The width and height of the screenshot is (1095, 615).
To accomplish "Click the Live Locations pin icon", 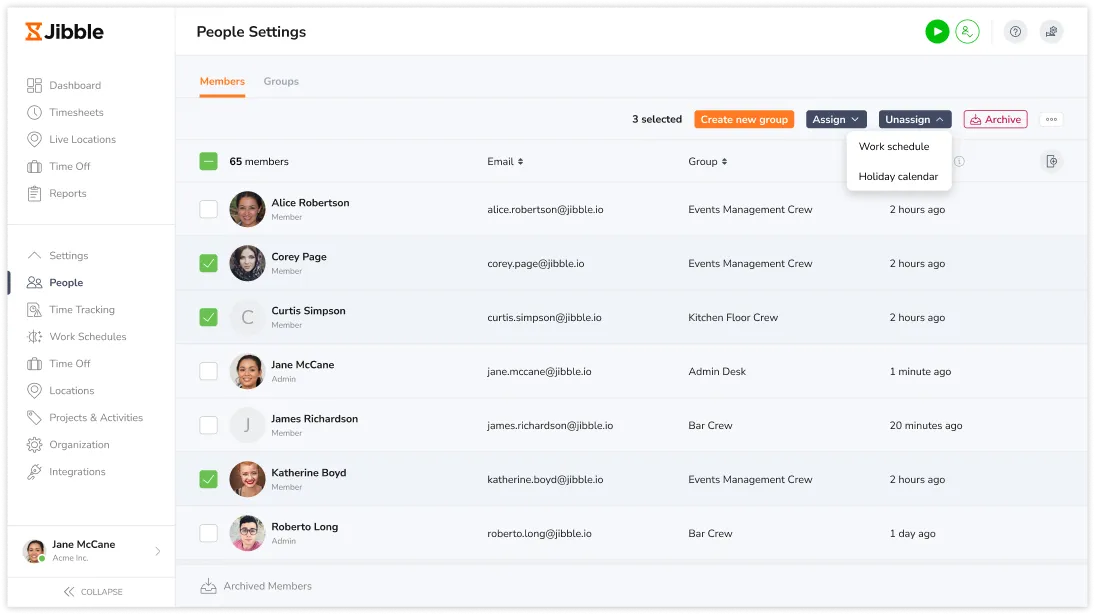I will coord(35,140).
